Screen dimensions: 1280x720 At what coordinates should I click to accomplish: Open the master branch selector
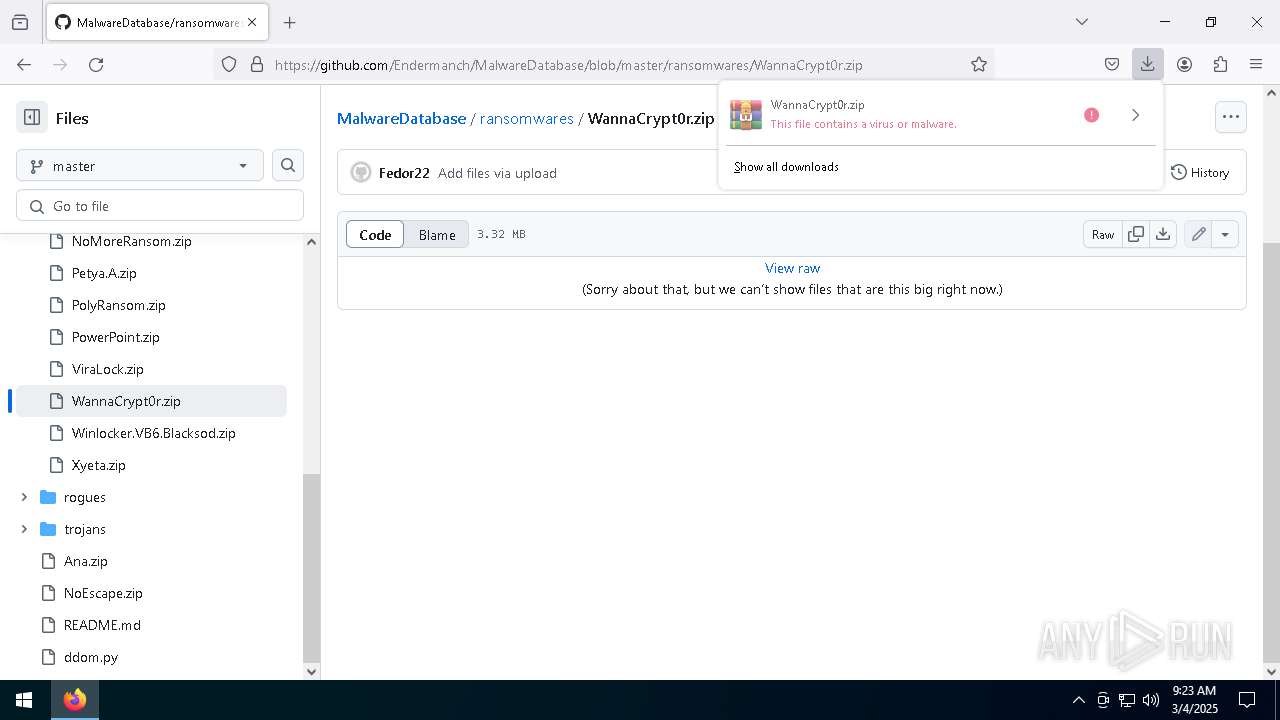[x=140, y=165]
